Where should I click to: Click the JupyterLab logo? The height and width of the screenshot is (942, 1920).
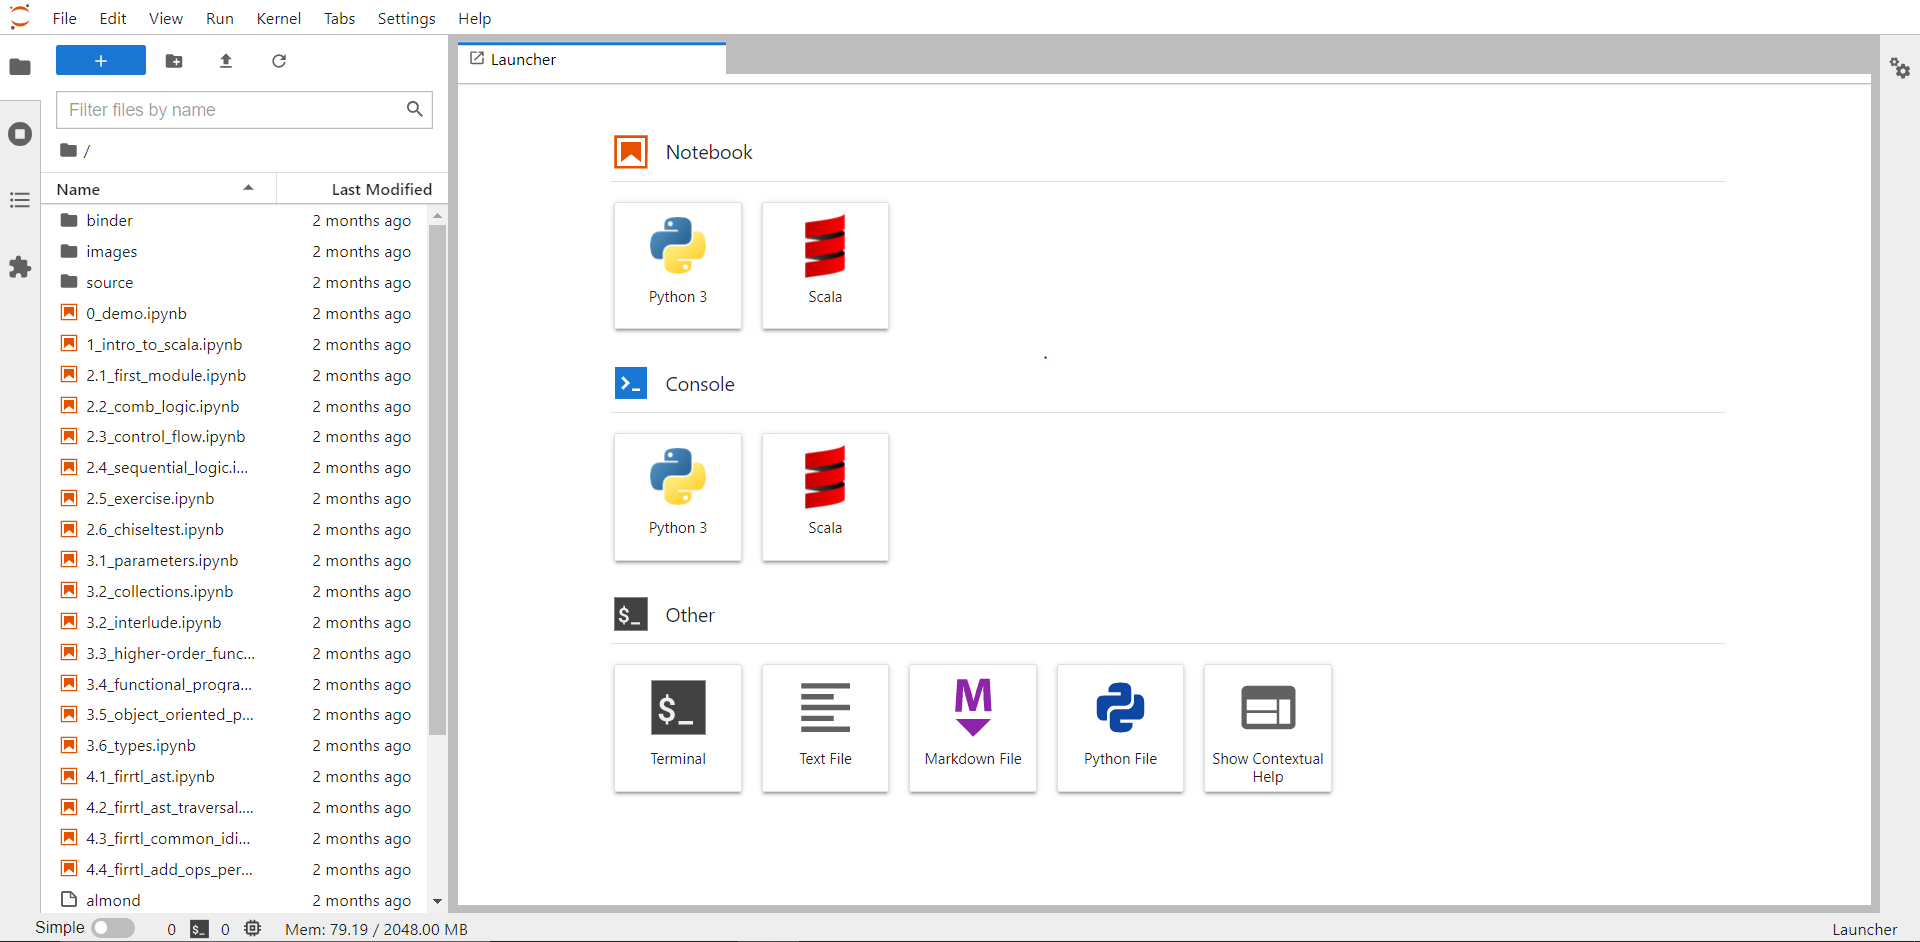[20, 17]
